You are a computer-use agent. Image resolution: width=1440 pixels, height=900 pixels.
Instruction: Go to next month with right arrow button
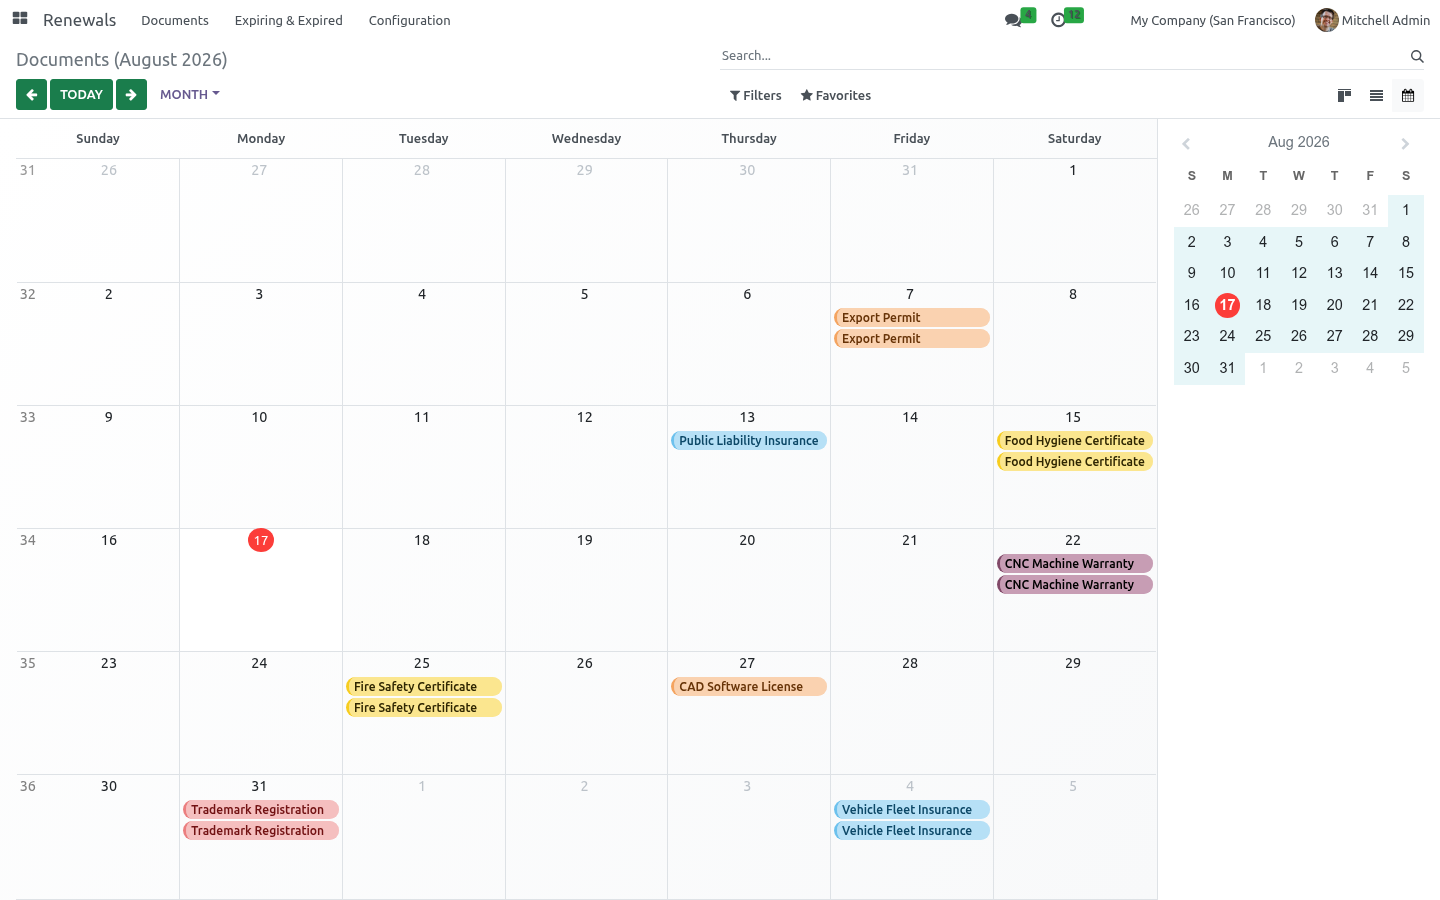(x=131, y=95)
